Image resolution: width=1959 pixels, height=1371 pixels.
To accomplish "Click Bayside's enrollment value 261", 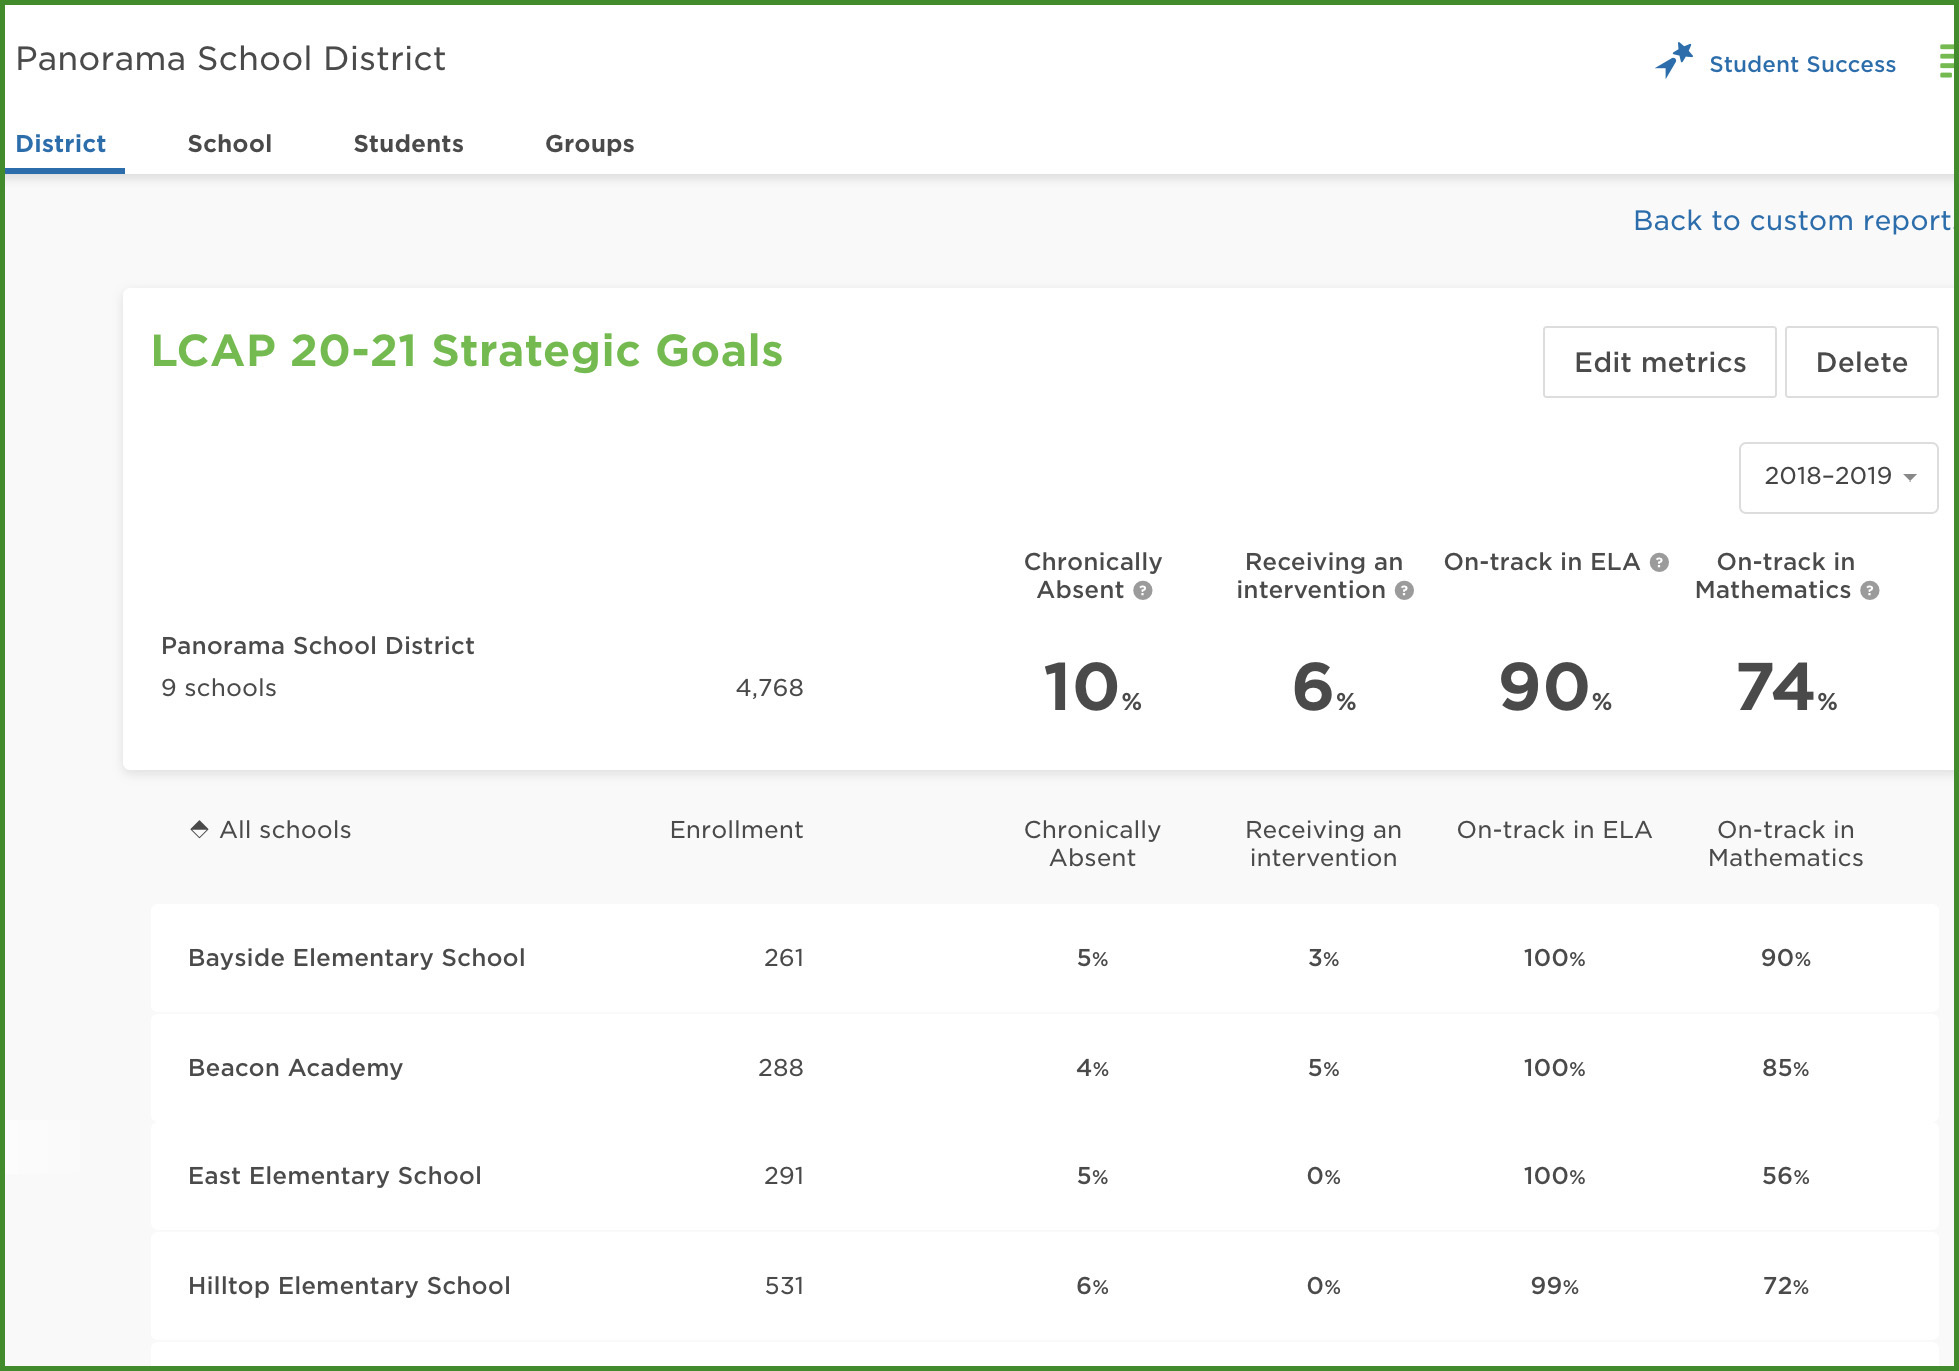I will click(x=784, y=957).
